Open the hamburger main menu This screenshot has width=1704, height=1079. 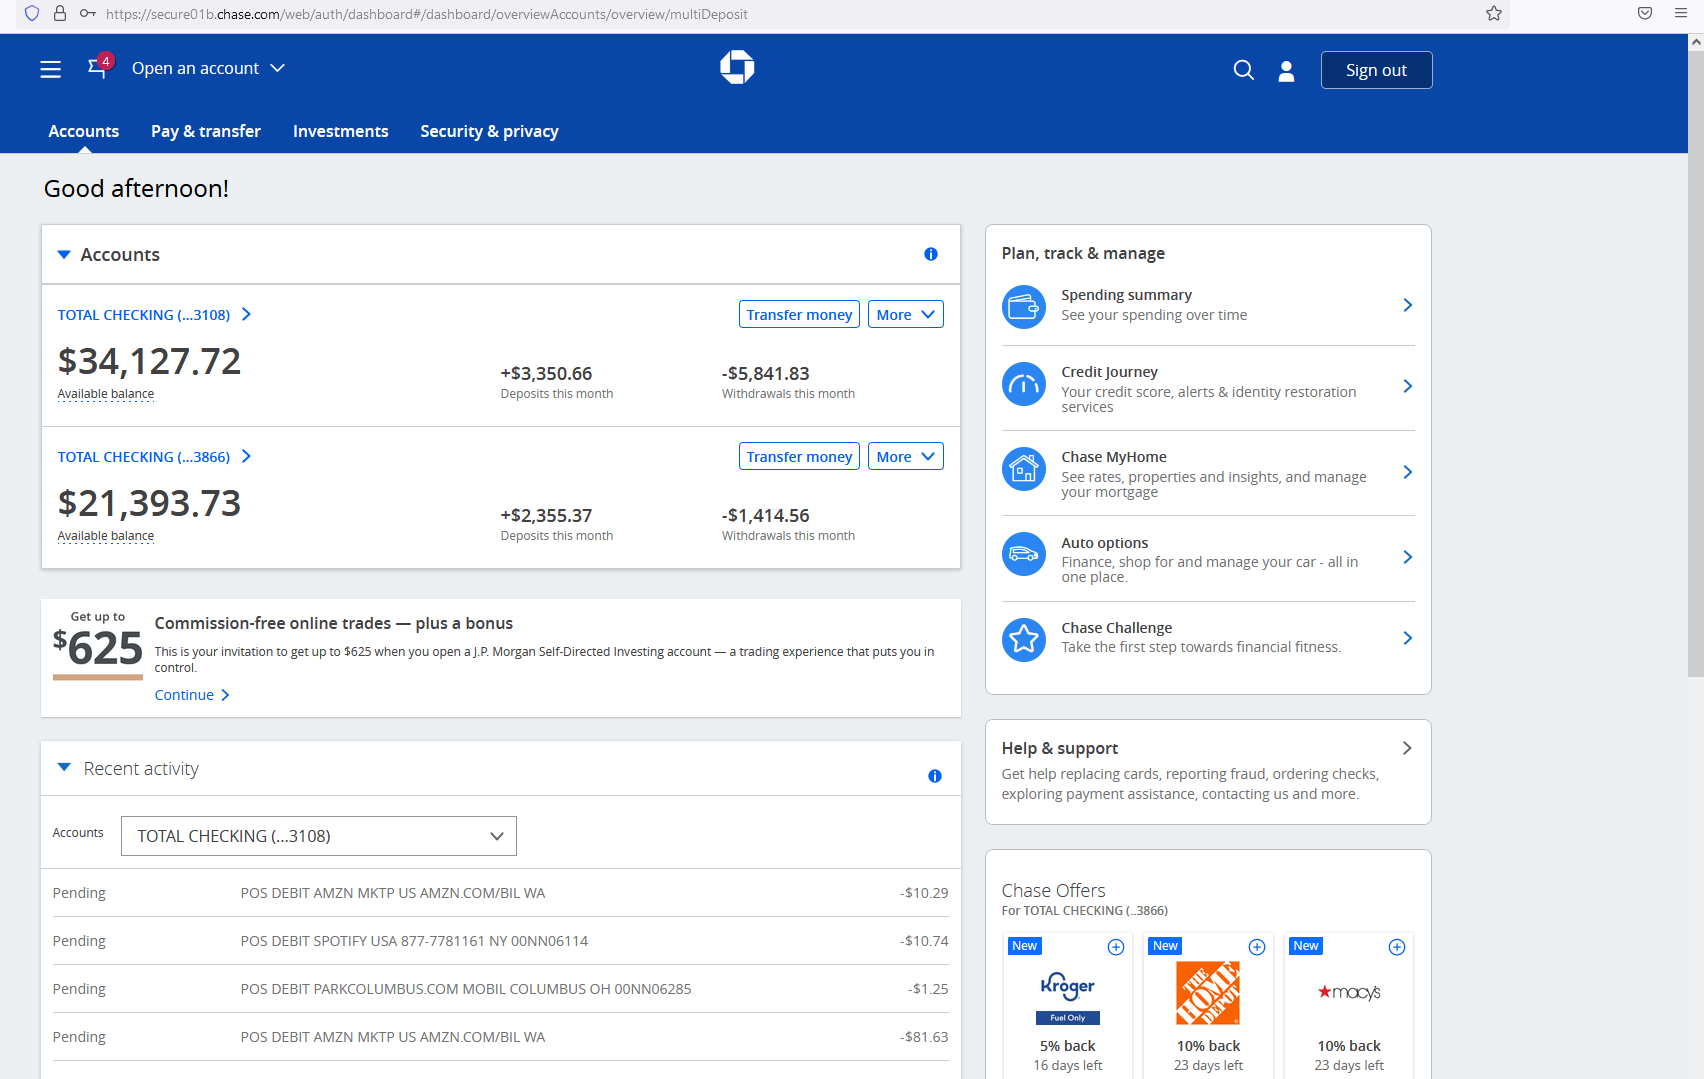(x=50, y=69)
